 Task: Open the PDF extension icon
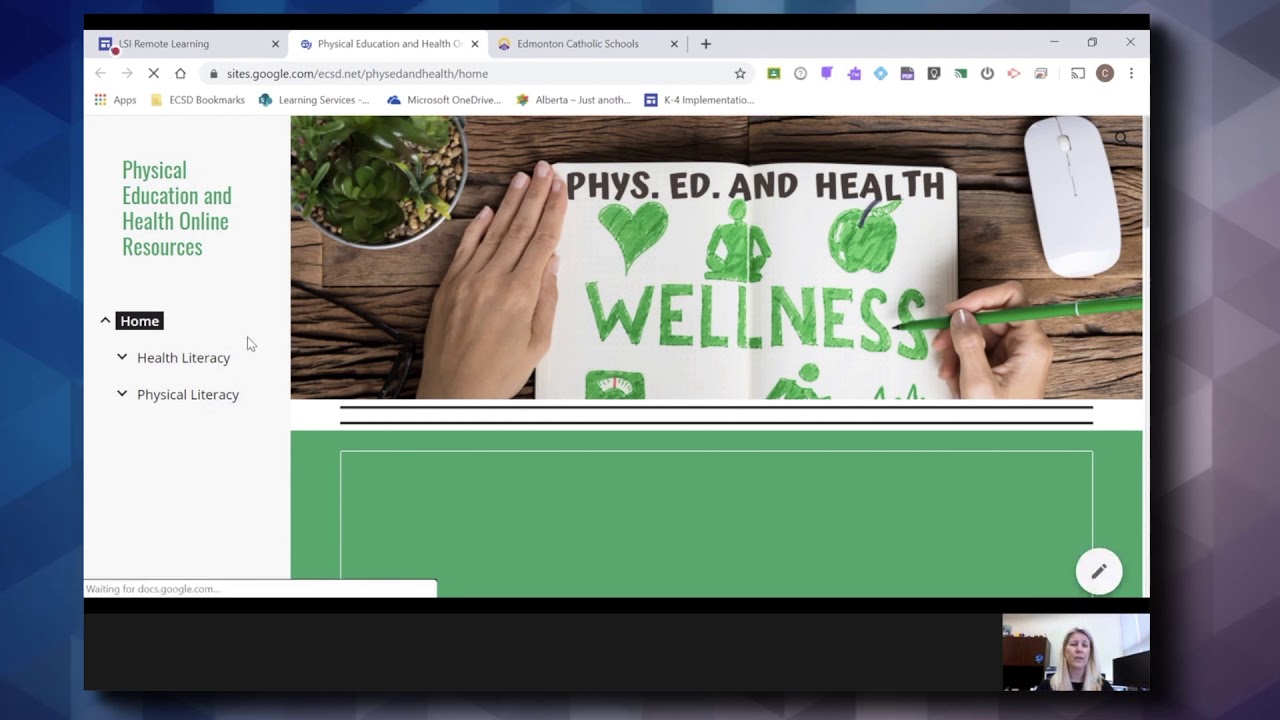click(x=907, y=73)
